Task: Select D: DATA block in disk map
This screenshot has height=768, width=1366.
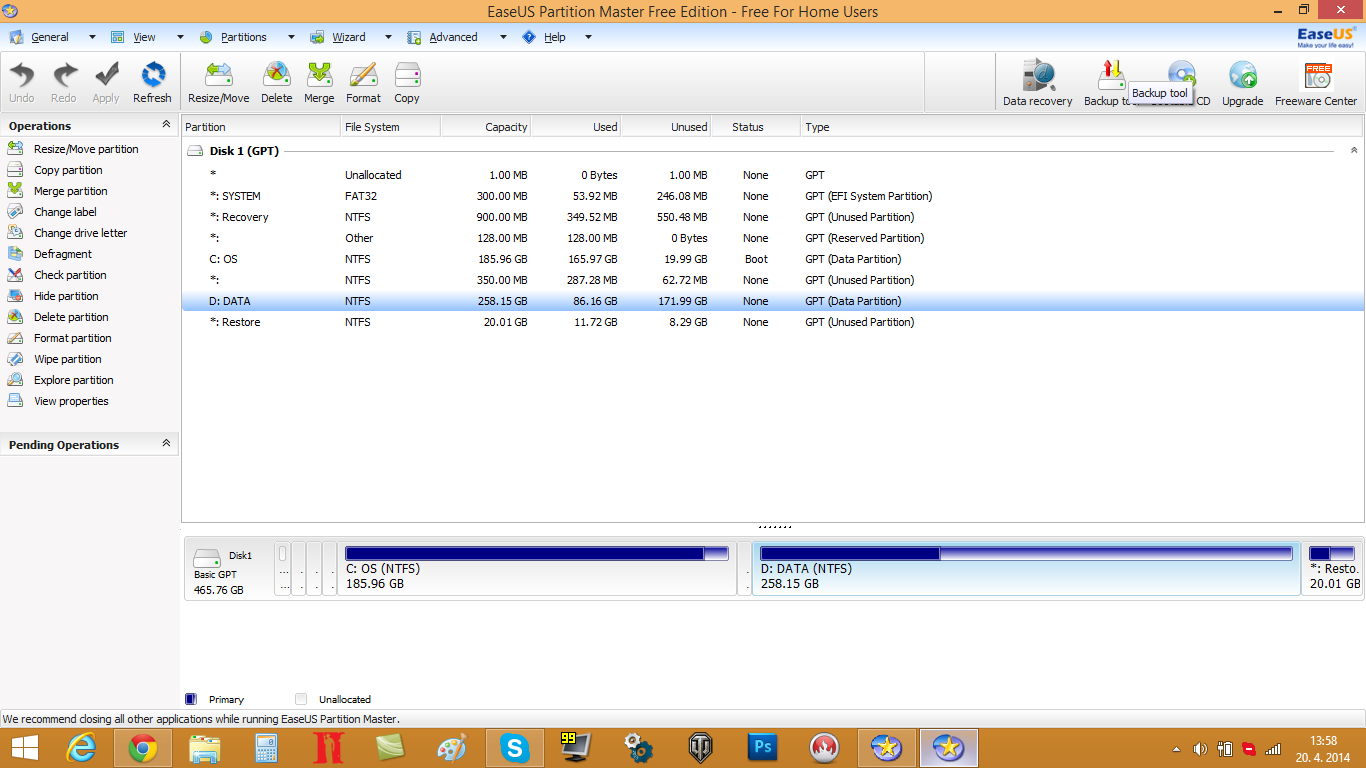Action: point(1026,569)
